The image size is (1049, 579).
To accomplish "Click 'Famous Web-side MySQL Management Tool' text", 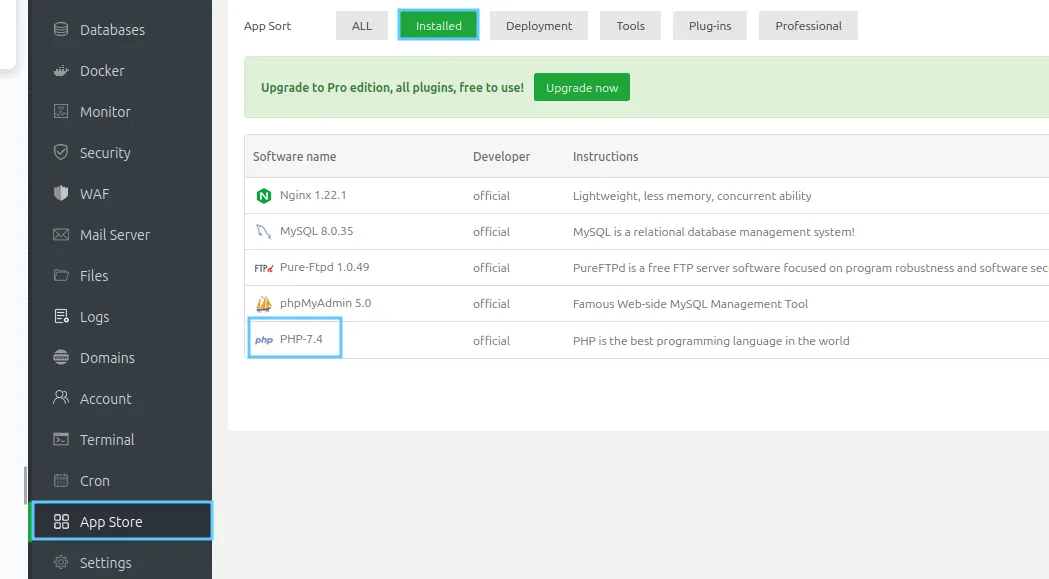I will (x=690, y=304).
